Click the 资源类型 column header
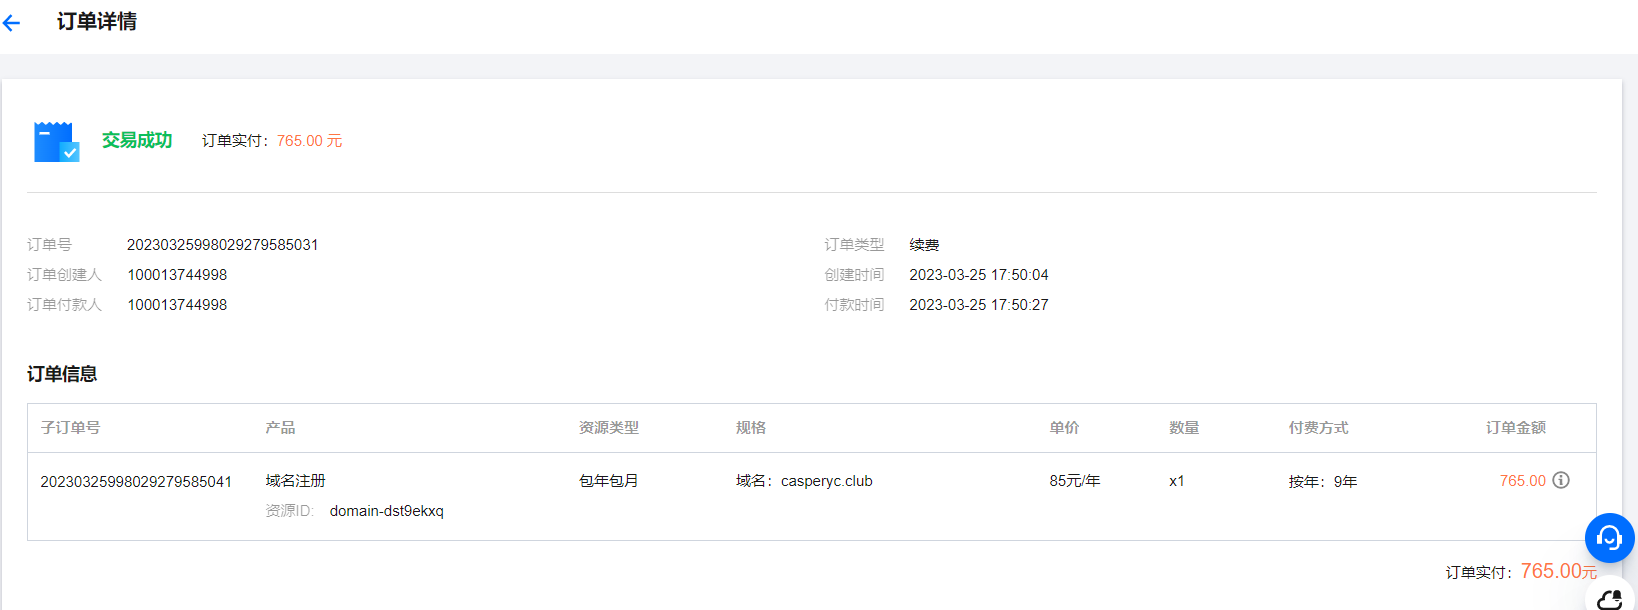The height and width of the screenshot is (610, 1638). (608, 428)
